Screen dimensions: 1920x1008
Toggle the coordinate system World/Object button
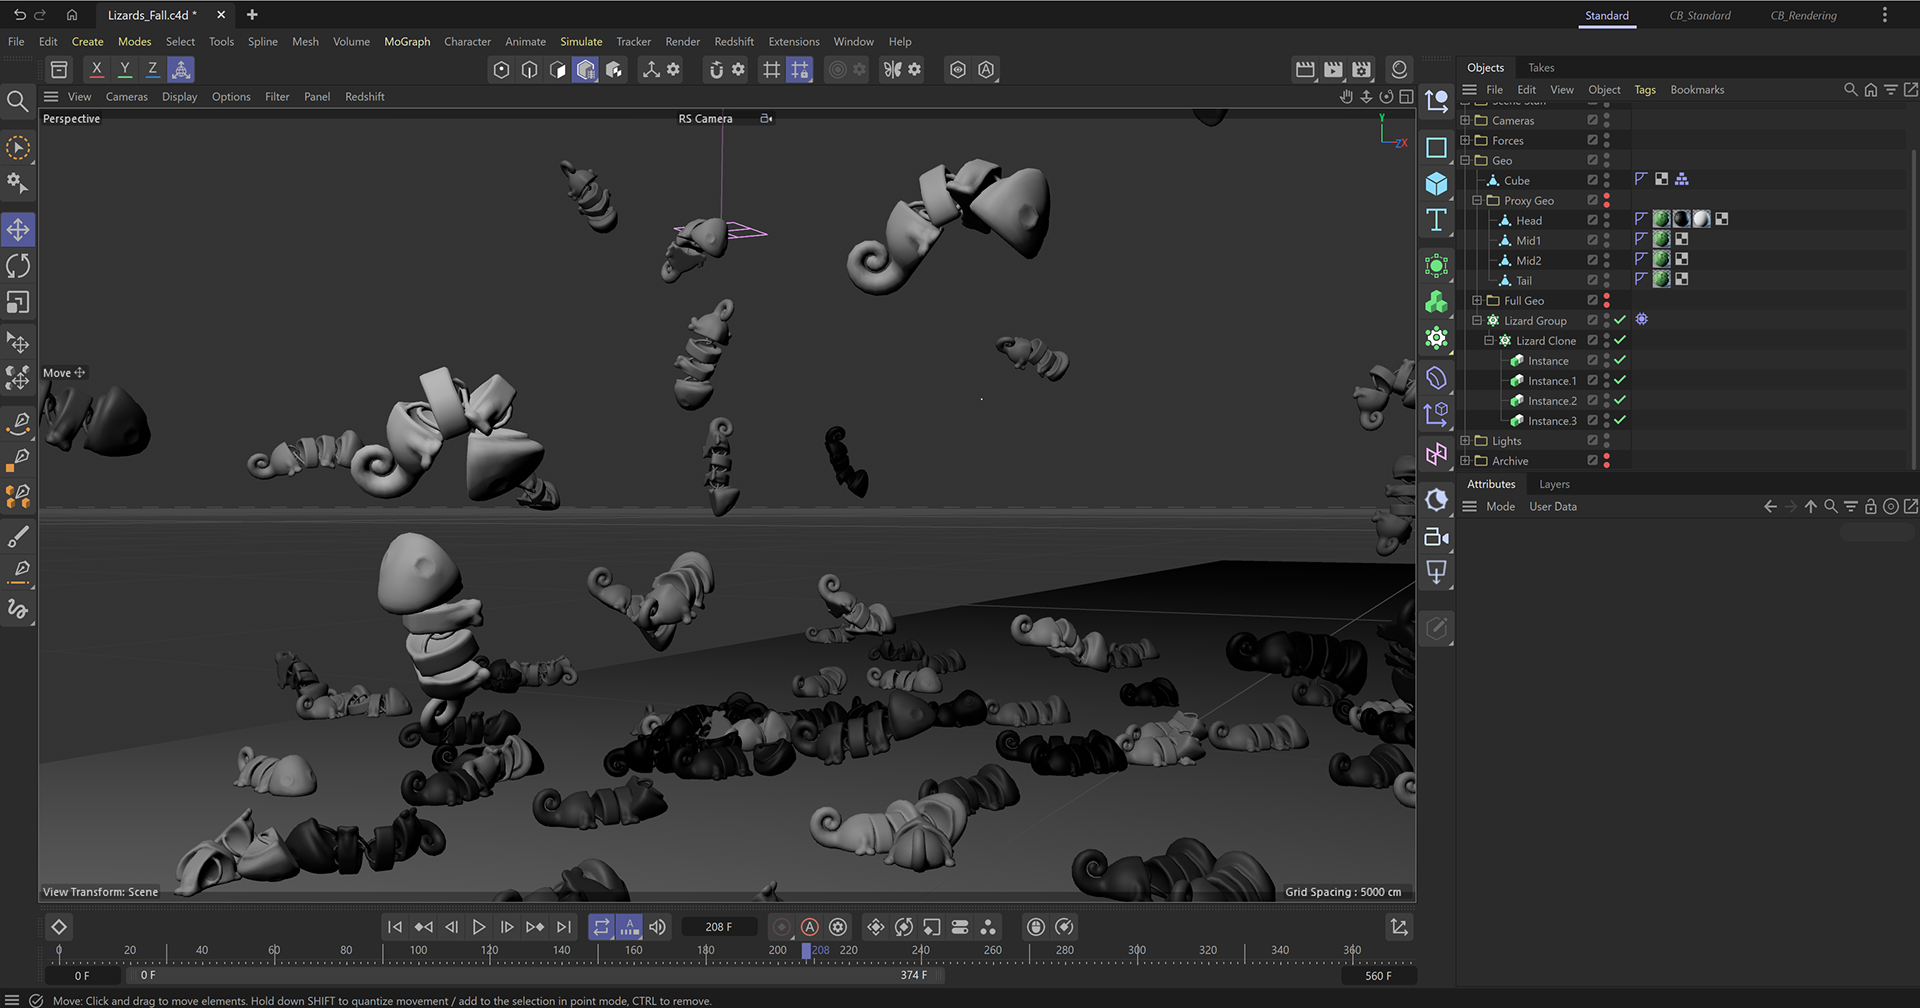(x=181, y=69)
